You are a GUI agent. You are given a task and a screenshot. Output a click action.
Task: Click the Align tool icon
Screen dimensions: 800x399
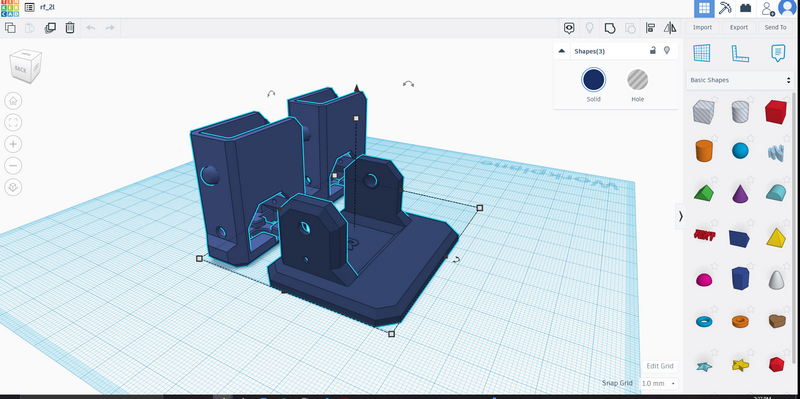point(651,28)
